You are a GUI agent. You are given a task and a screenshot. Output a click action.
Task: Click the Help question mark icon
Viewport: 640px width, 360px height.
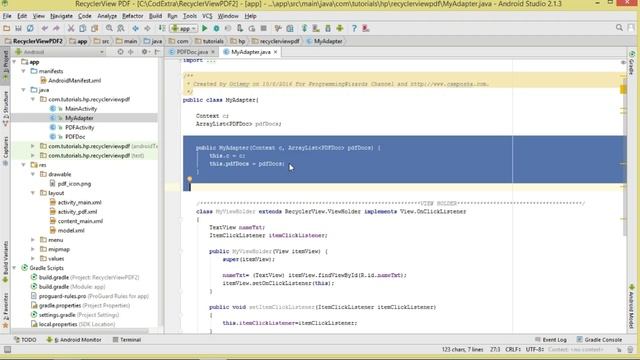354,28
